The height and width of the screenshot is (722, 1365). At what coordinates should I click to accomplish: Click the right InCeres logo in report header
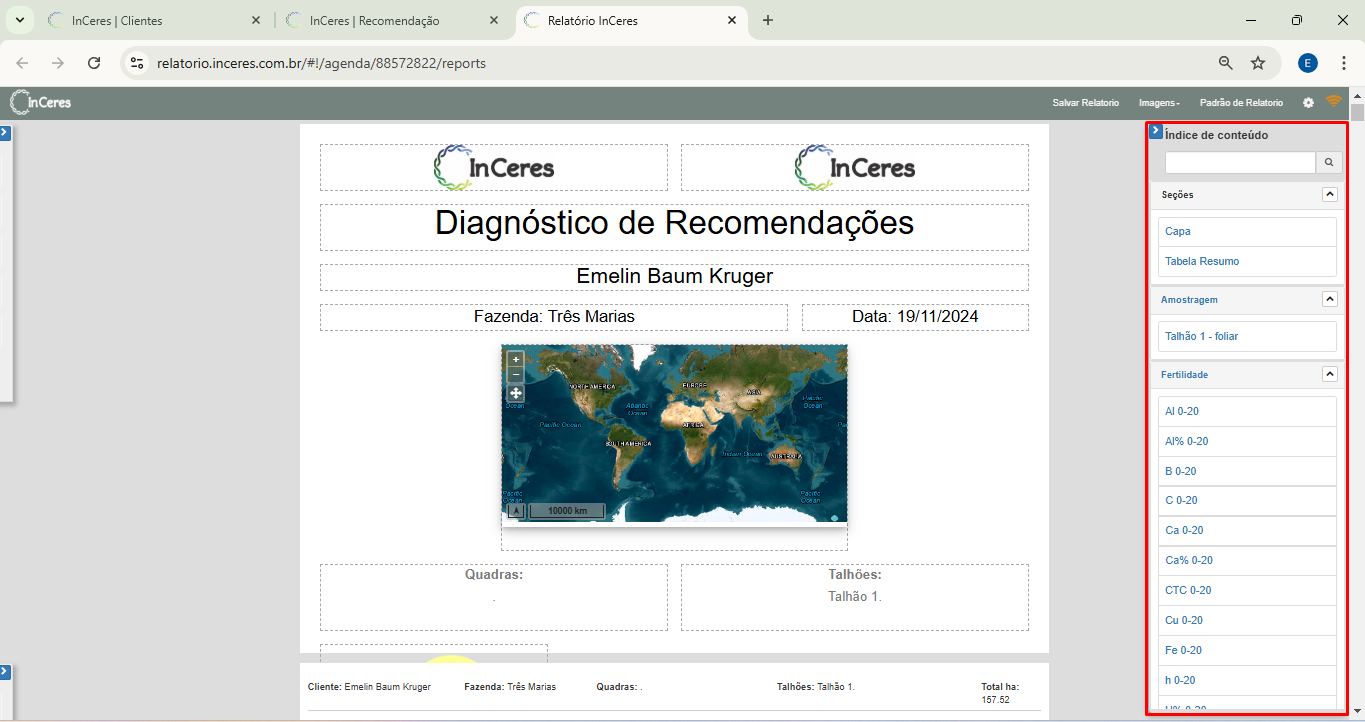[x=855, y=167]
